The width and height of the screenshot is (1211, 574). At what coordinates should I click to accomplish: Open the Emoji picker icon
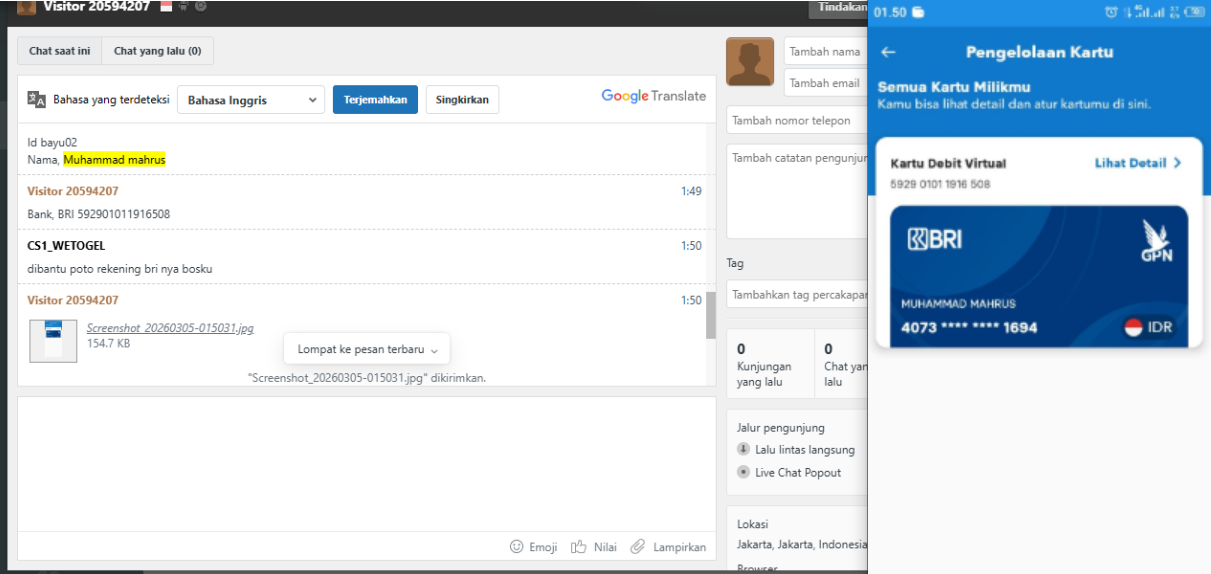[x=517, y=547]
